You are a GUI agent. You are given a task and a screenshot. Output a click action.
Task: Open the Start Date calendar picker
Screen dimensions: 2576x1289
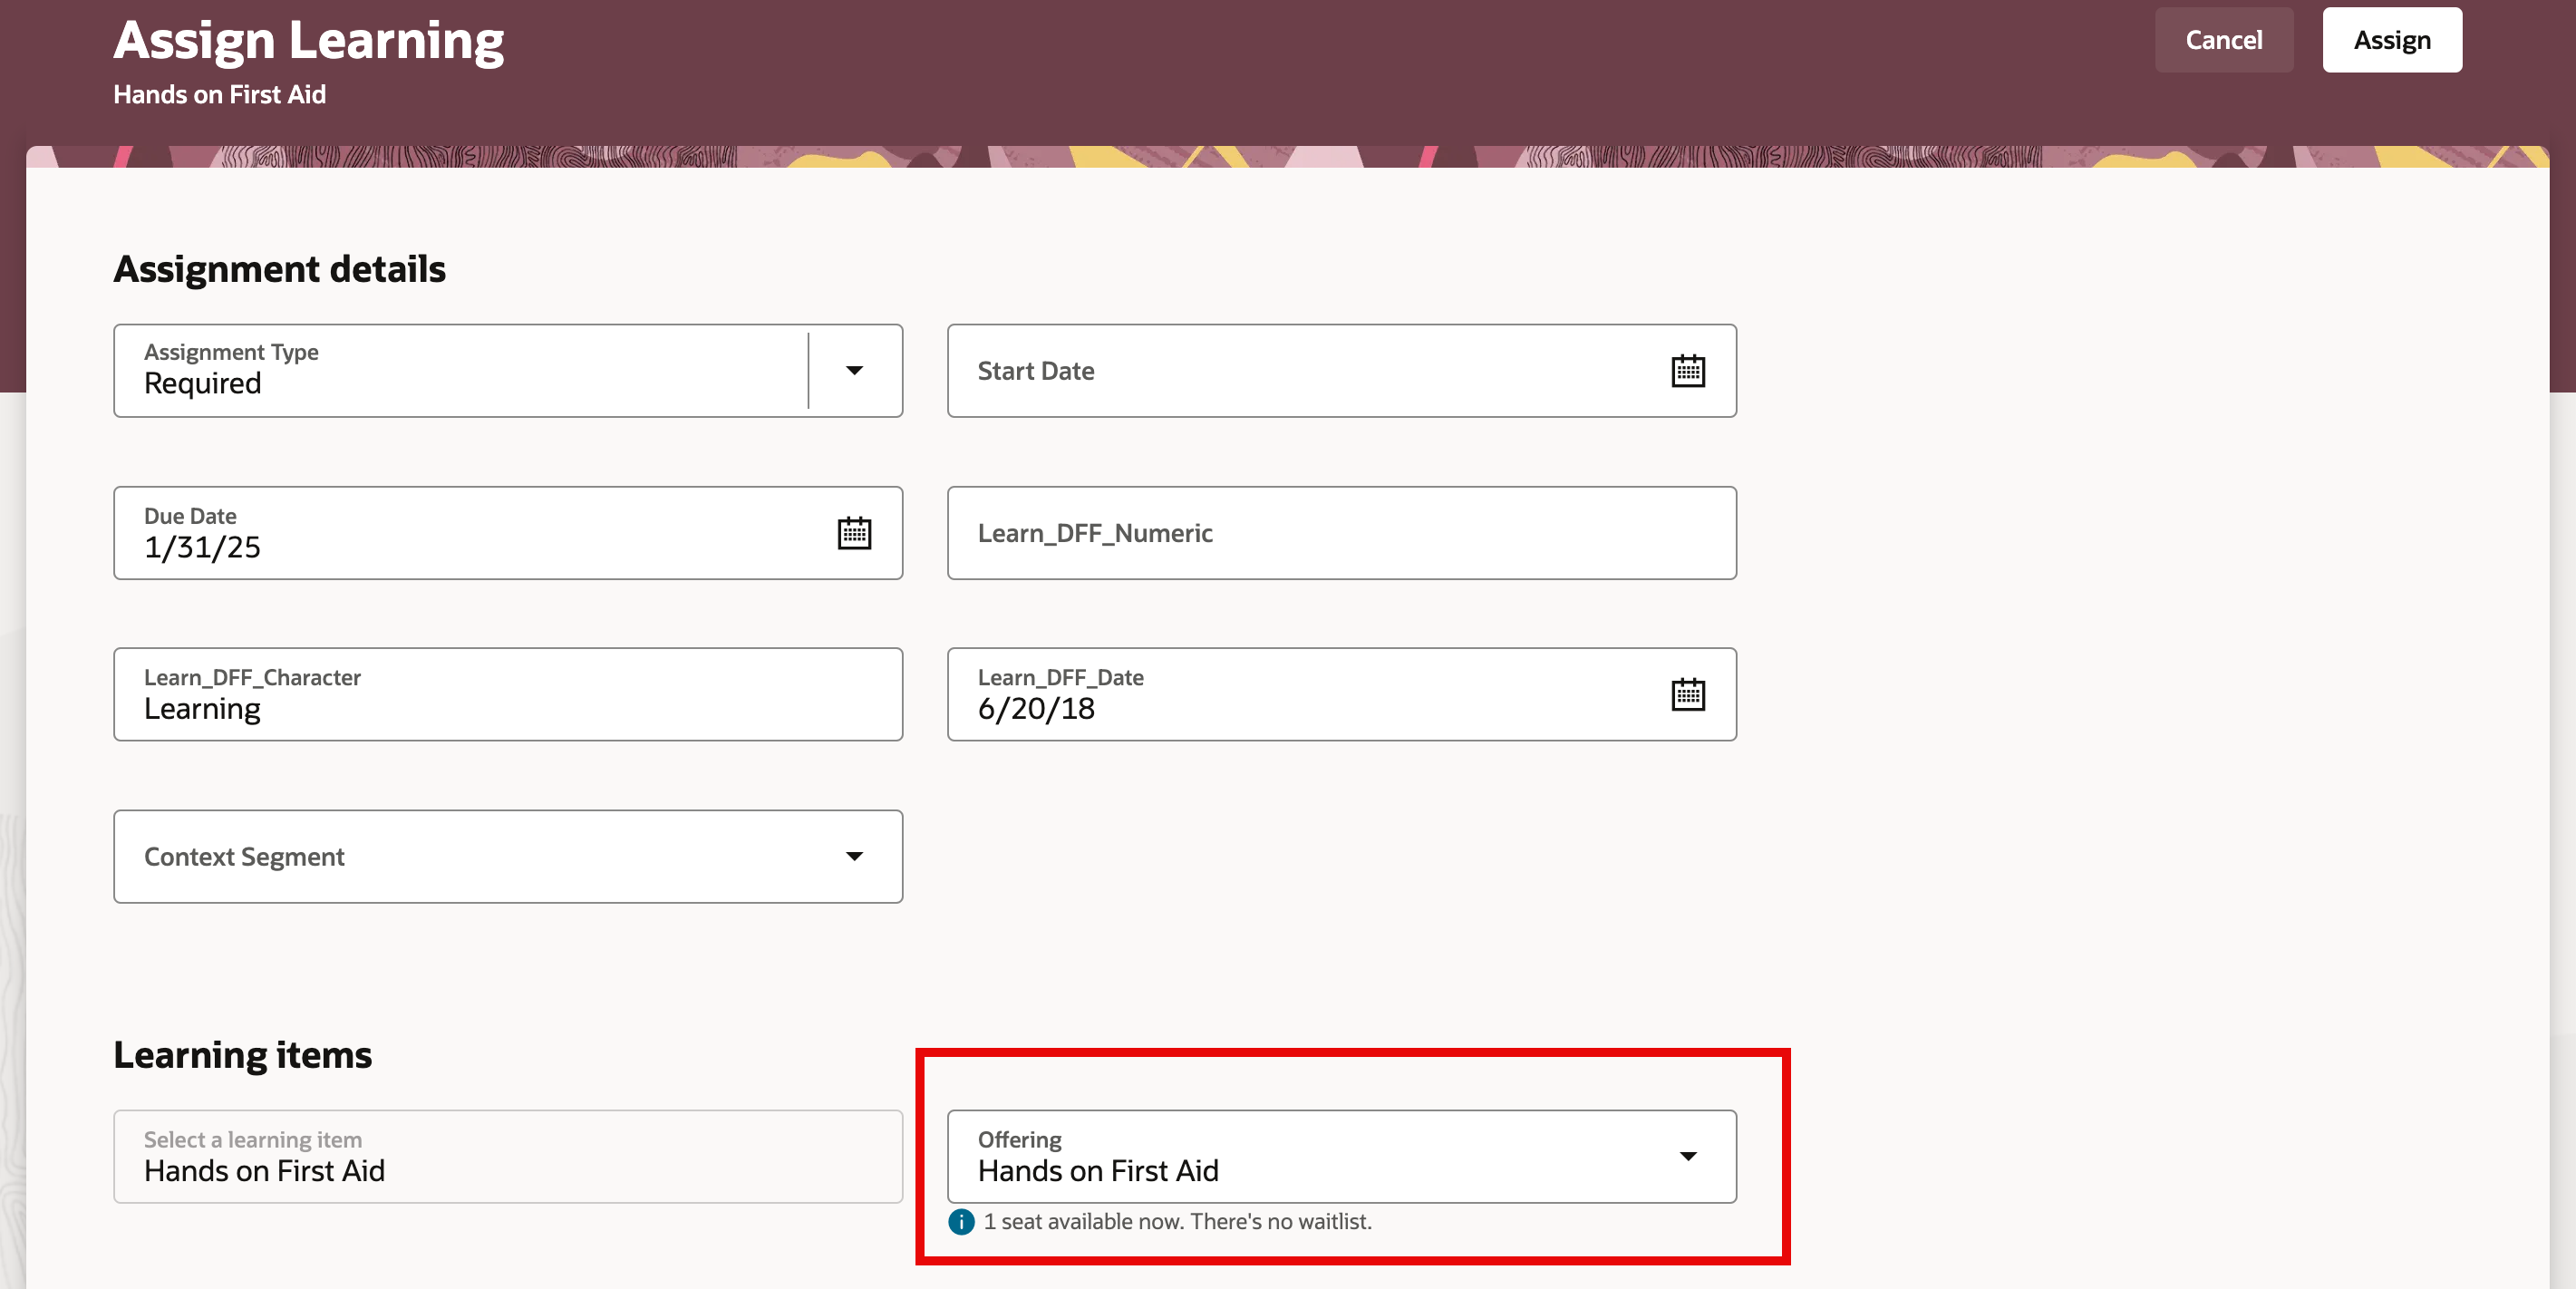(1687, 371)
